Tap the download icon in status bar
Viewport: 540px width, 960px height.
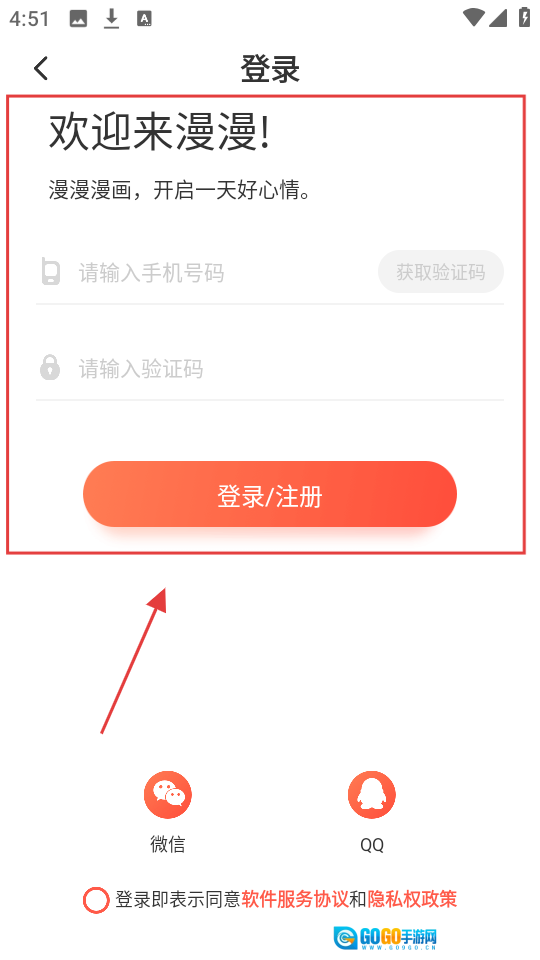point(111,19)
